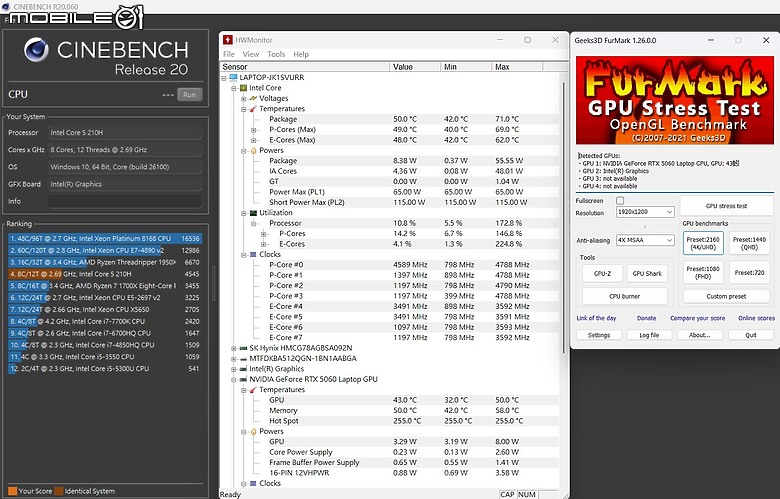
Task: Expand the MTFDKBA512QGN-1BN1AABGA drive node
Action: (234, 359)
